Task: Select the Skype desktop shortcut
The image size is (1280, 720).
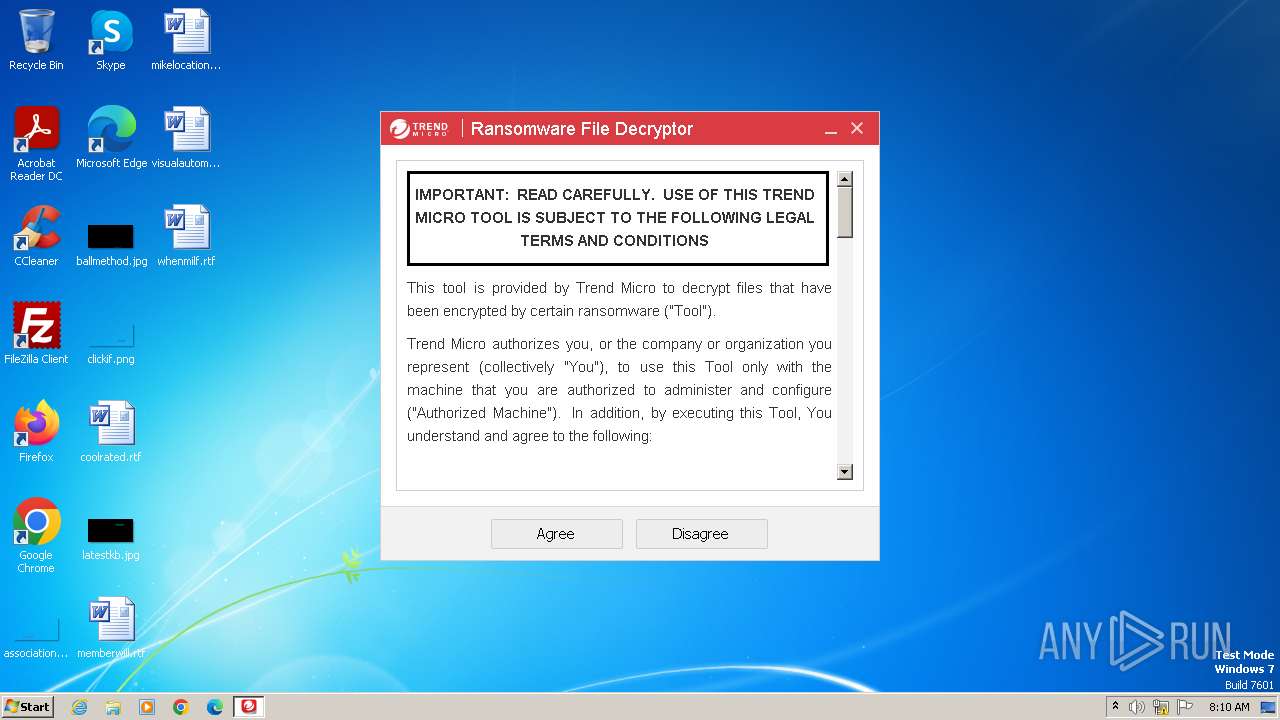Action: tap(110, 41)
